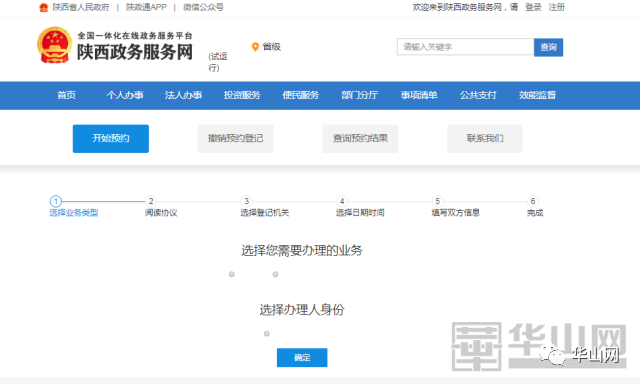The image size is (640, 384).
Task: Click the 陕西政务服务网 site title
Action: point(135,52)
